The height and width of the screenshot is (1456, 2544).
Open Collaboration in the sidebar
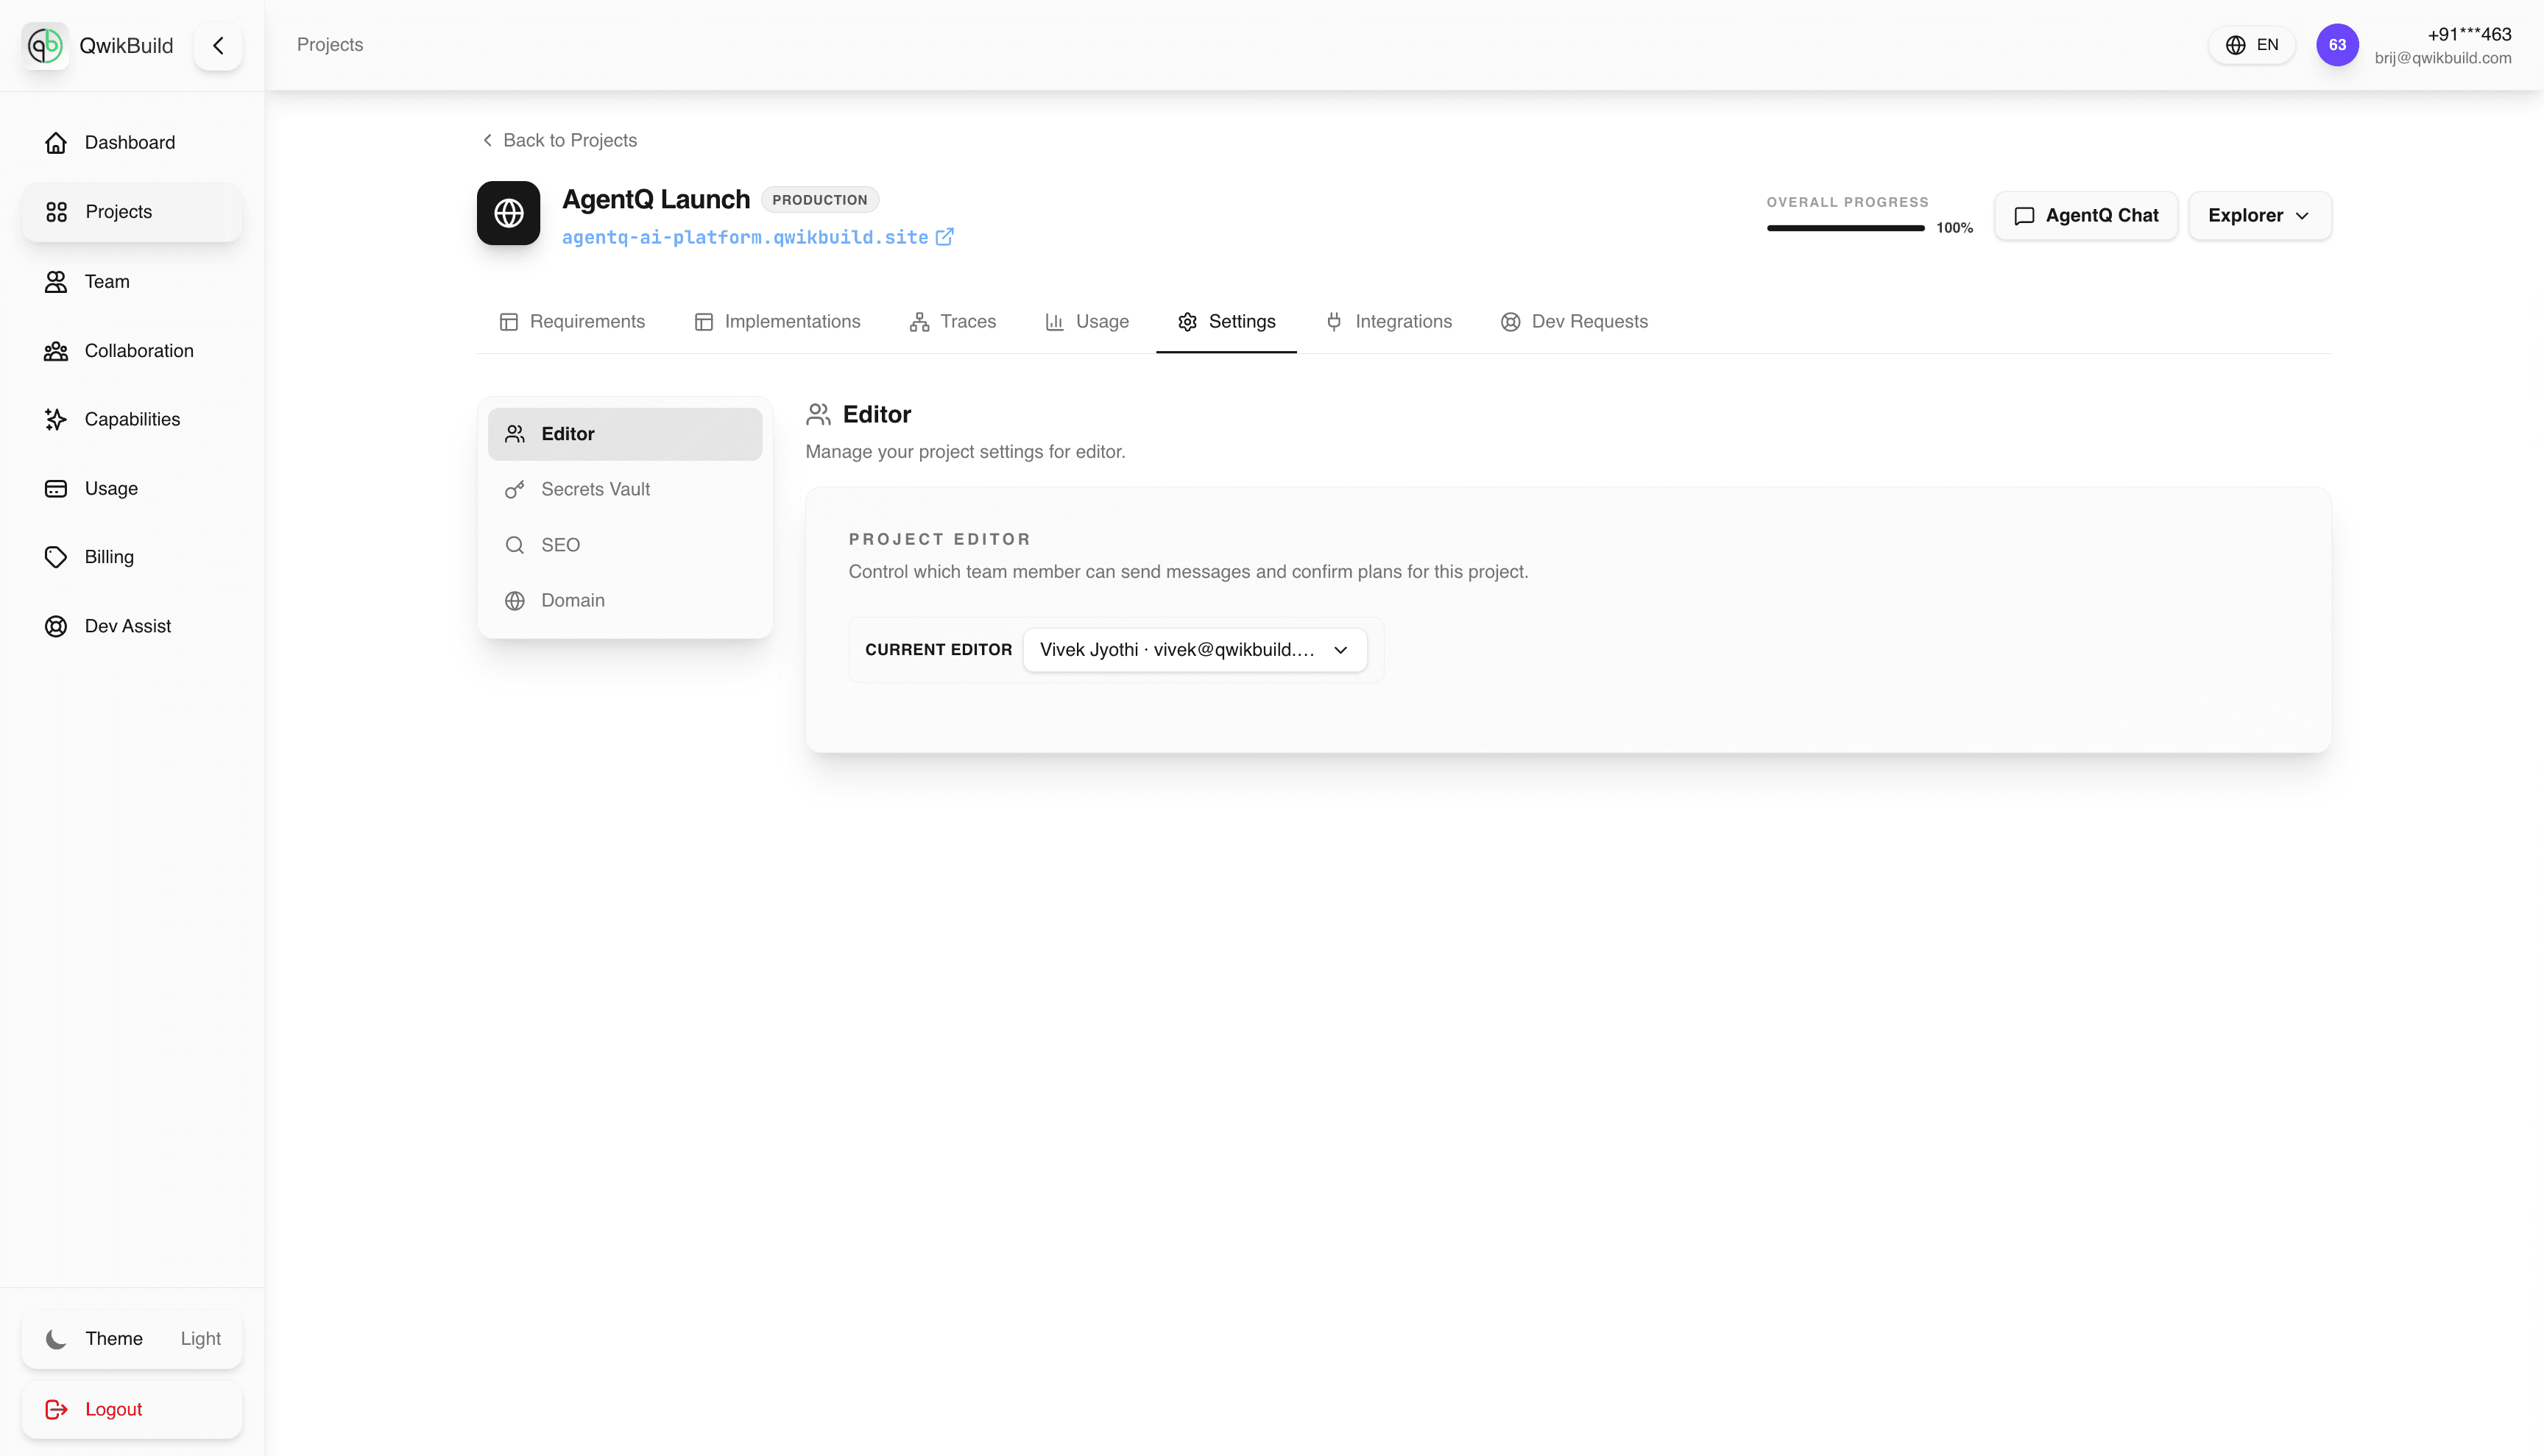[x=132, y=350]
